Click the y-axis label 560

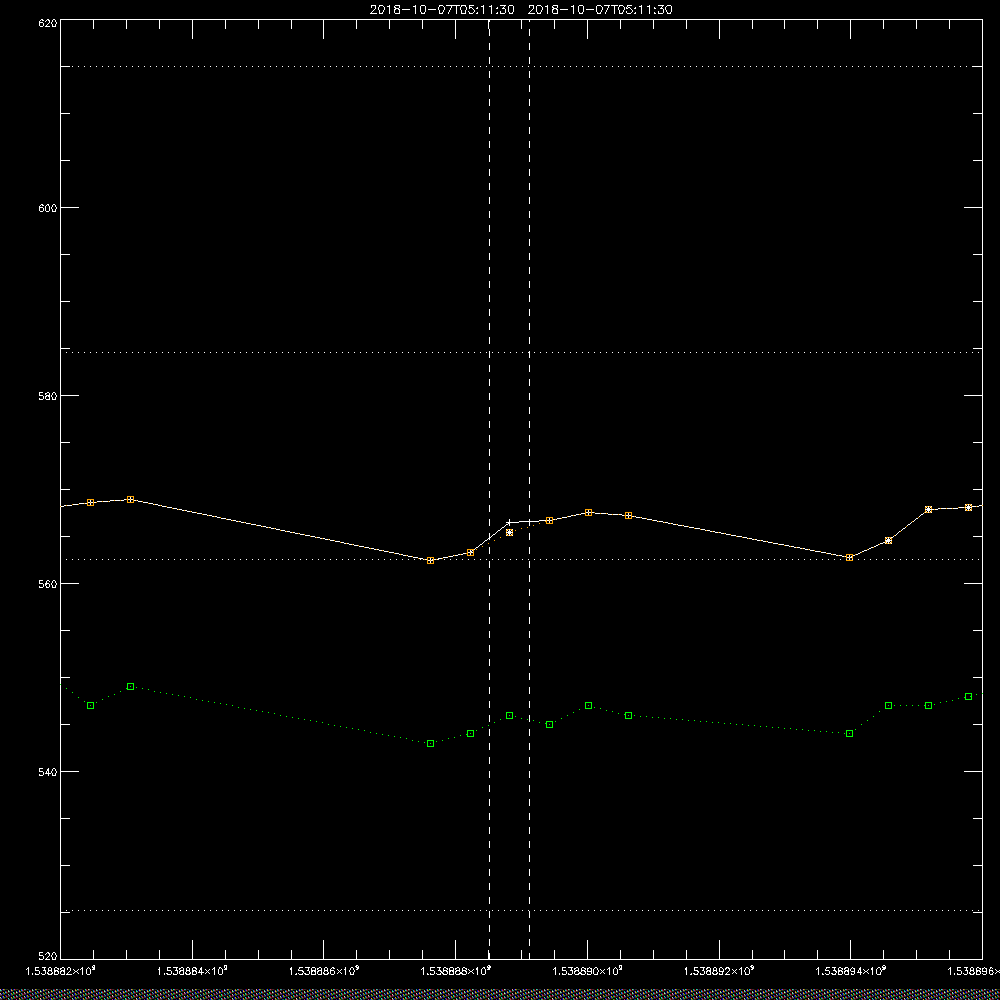[48, 584]
